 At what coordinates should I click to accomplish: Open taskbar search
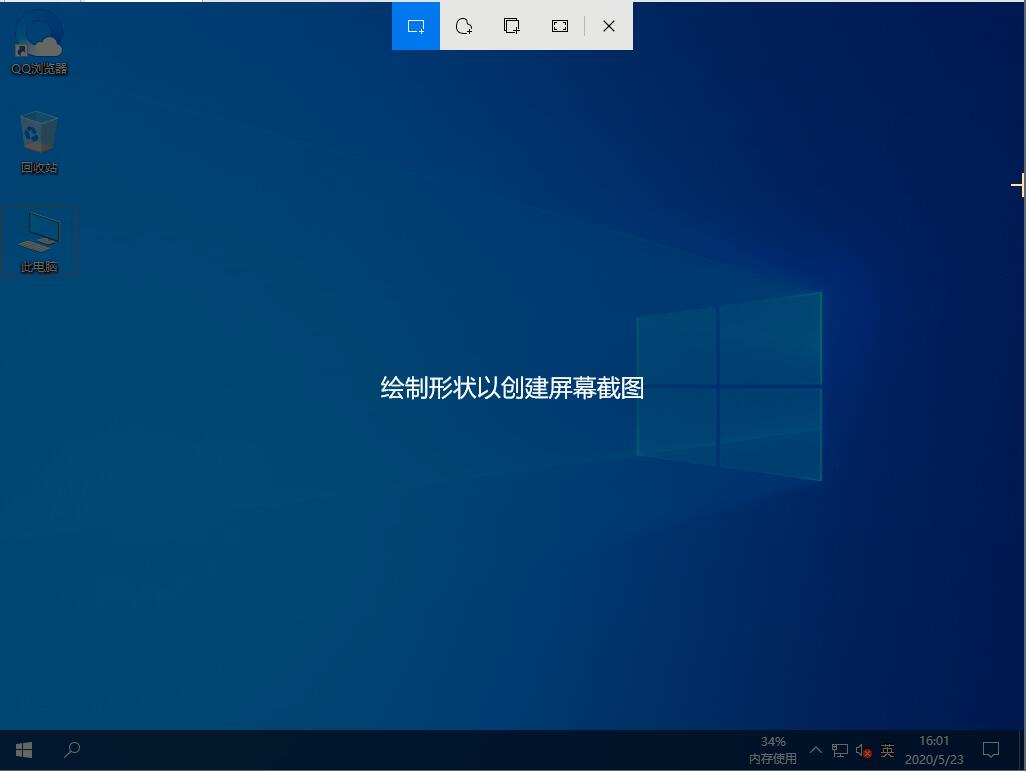(x=71, y=749)
